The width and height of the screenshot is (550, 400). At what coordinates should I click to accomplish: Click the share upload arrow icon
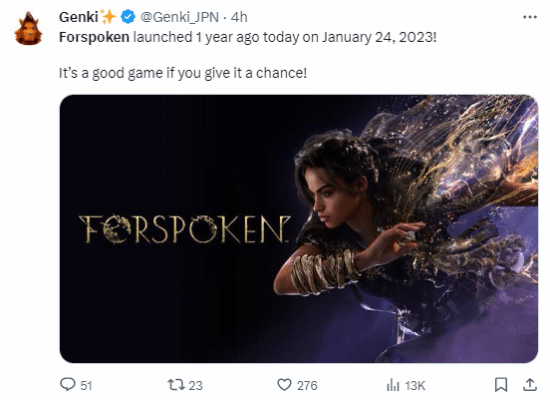point(530,385)
